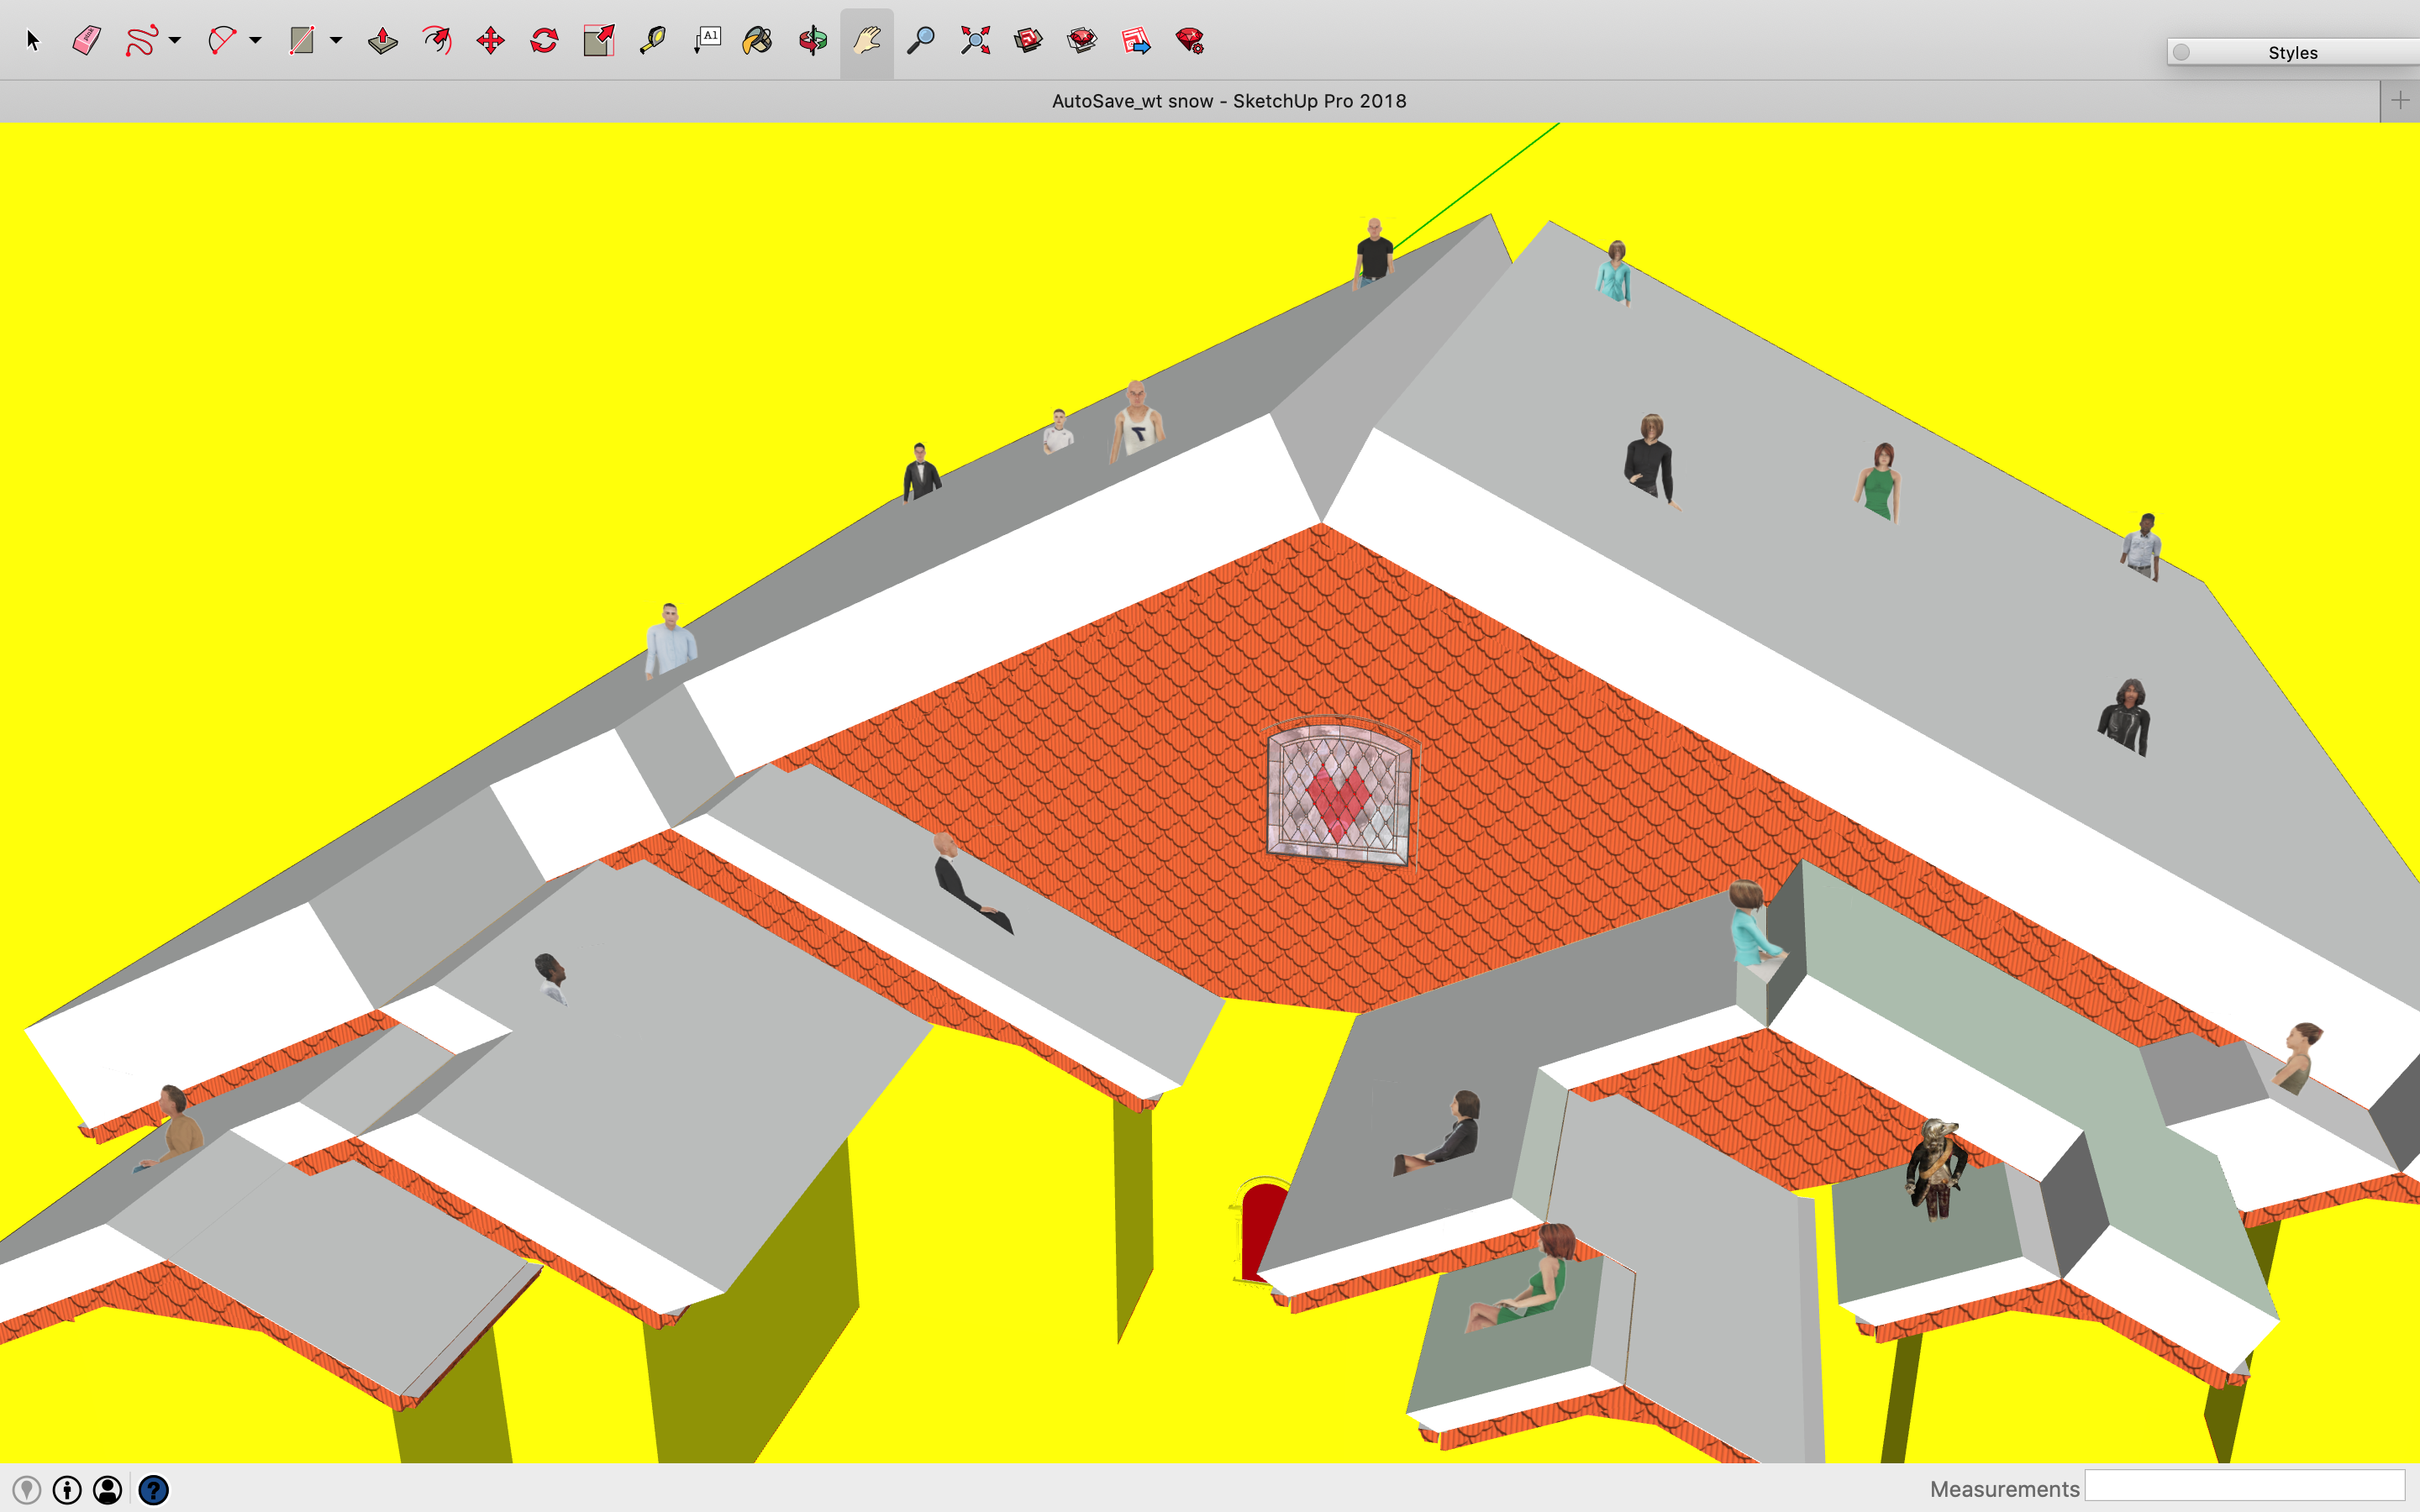Screen dimensions: 2420x1512
Task: Choose the Tape Measure tool
Action: [x=652, y=40]
